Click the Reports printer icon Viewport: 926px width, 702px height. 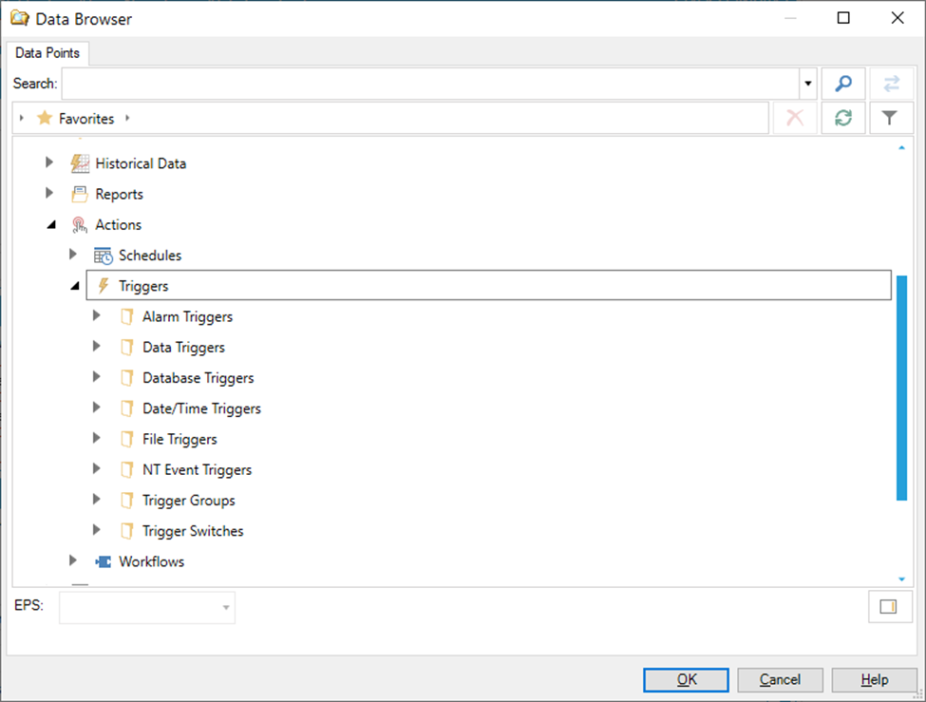(x=80, y=194)
